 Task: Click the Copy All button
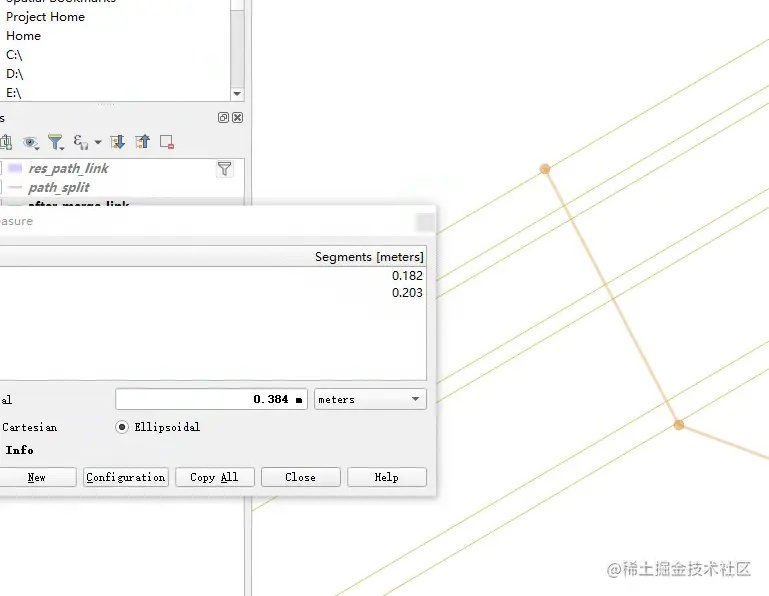click(214, 477)
